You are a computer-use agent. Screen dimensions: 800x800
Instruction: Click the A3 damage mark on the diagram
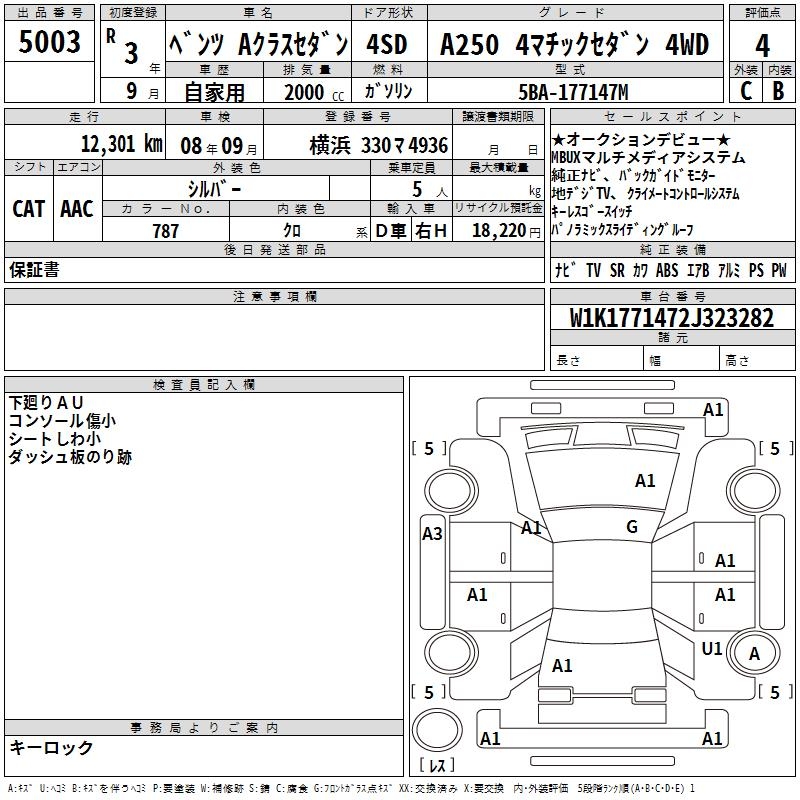[x=432, y=533]
